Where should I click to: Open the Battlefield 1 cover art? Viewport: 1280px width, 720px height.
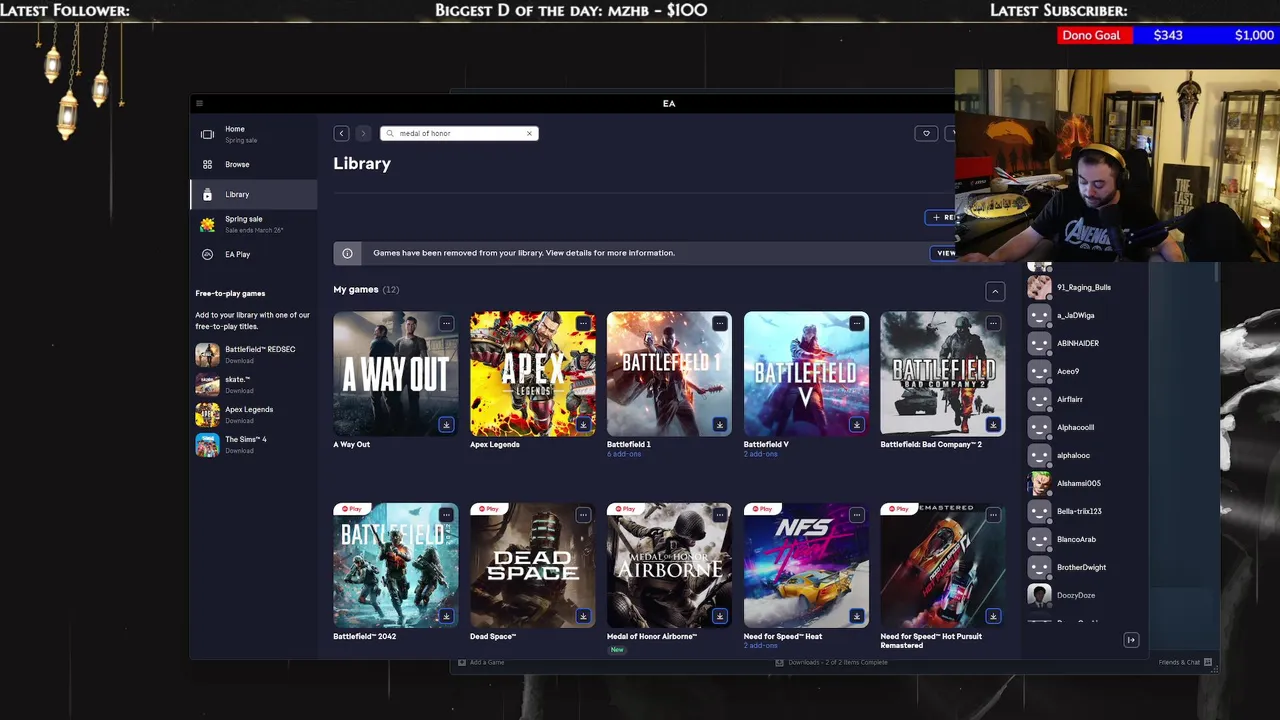[x=669, y=374]
